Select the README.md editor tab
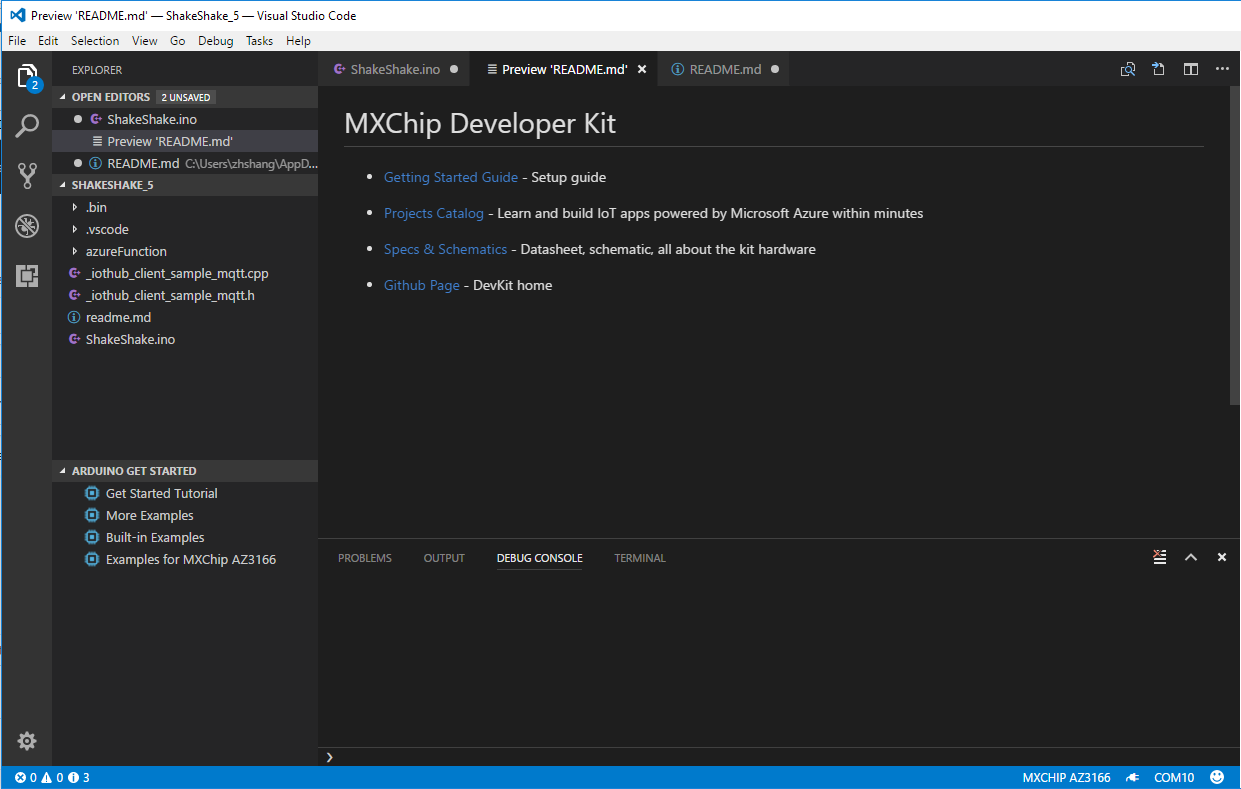 coord(723,69)
